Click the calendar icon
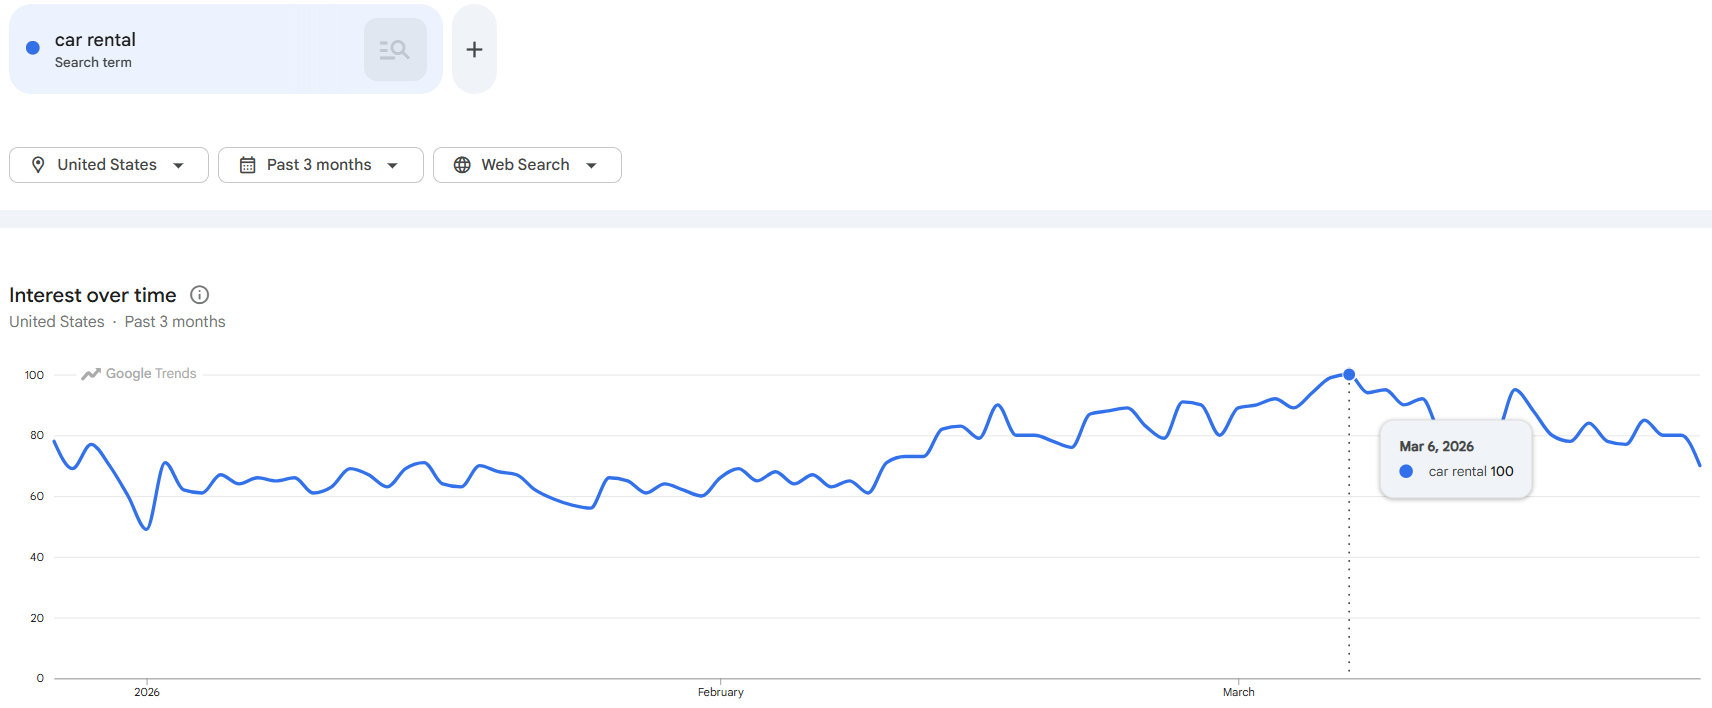The height and width of the screenshot is (708, 1712). [x=247, y=165]
